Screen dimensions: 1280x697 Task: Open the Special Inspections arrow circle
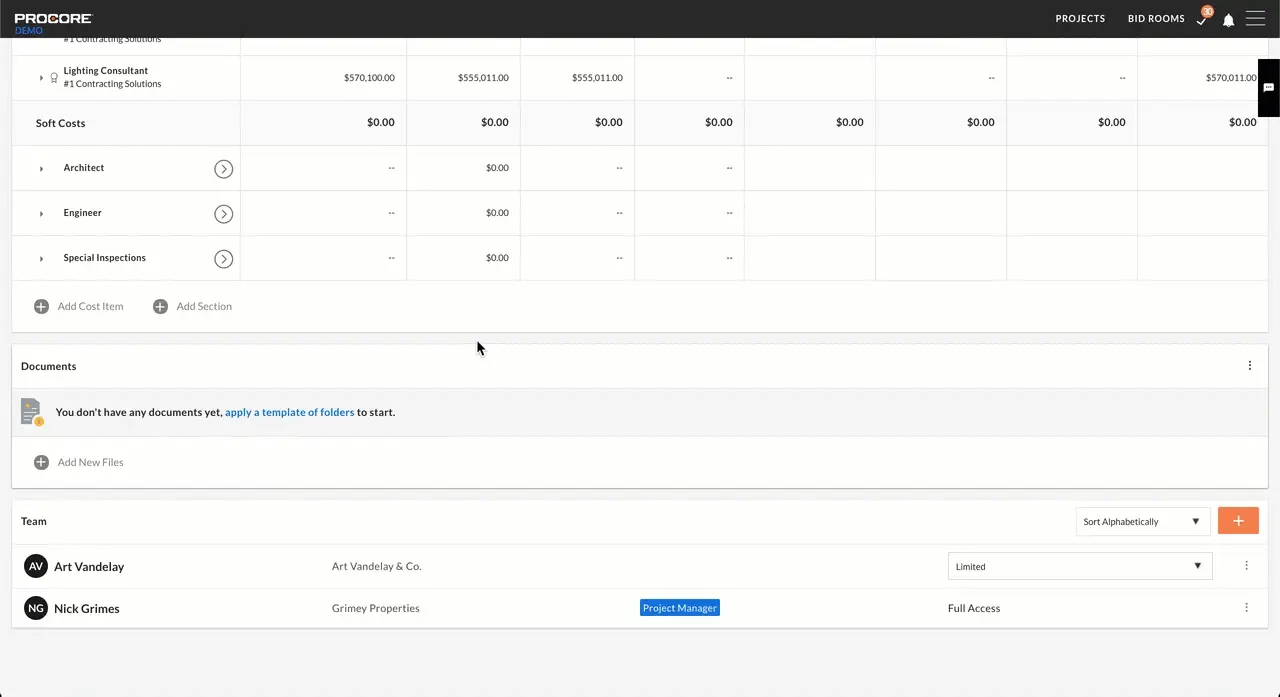(x=223, y=259)
